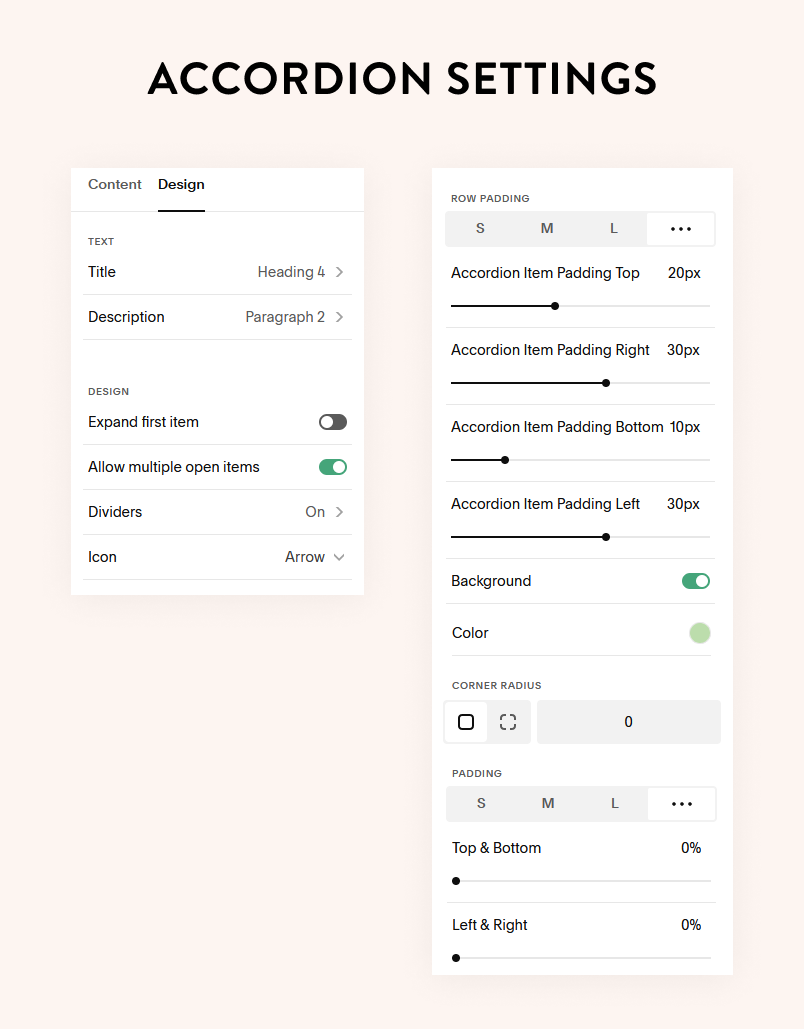Select the individual corner radius icon

[x=507, y=721]
